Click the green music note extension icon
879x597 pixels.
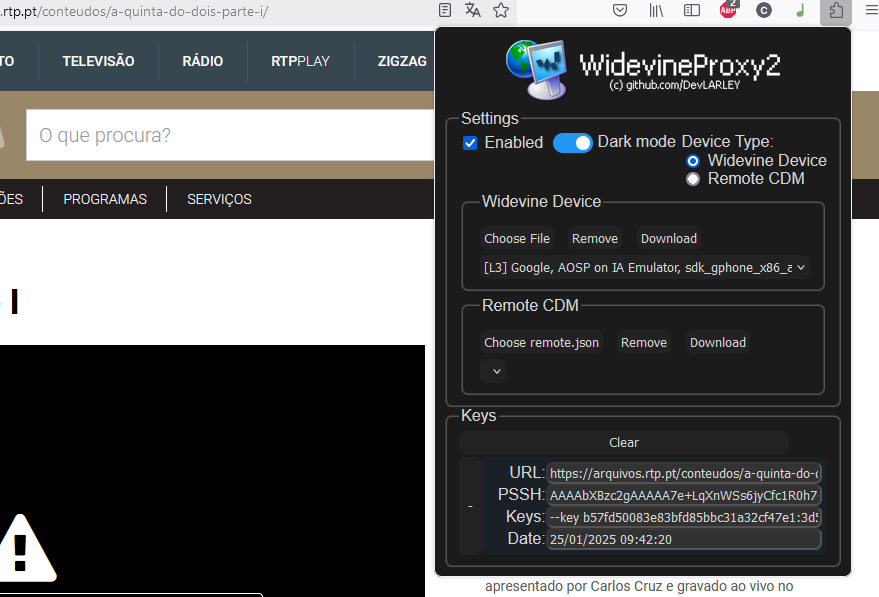[800, 10]
